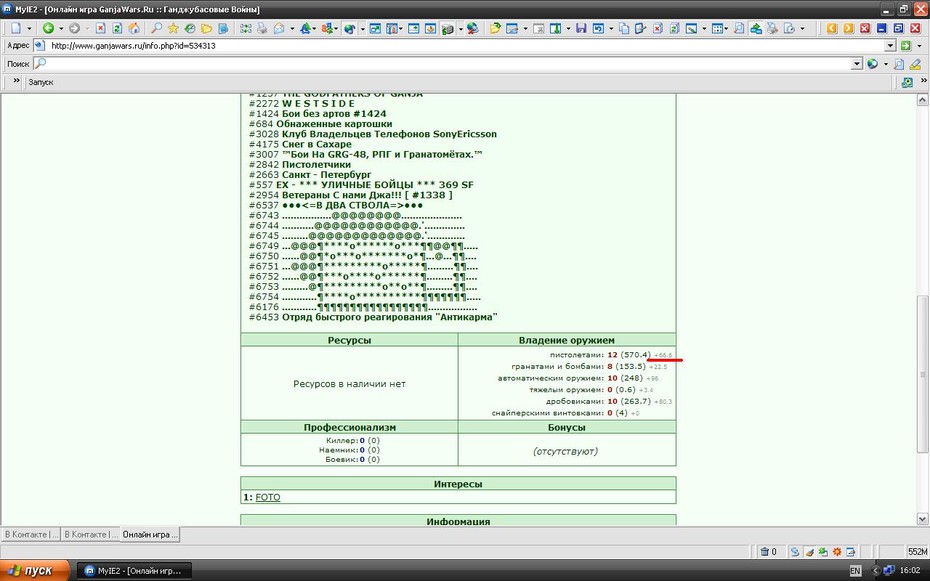Click the page scrollbar down arrow

[x=922, y=519]
